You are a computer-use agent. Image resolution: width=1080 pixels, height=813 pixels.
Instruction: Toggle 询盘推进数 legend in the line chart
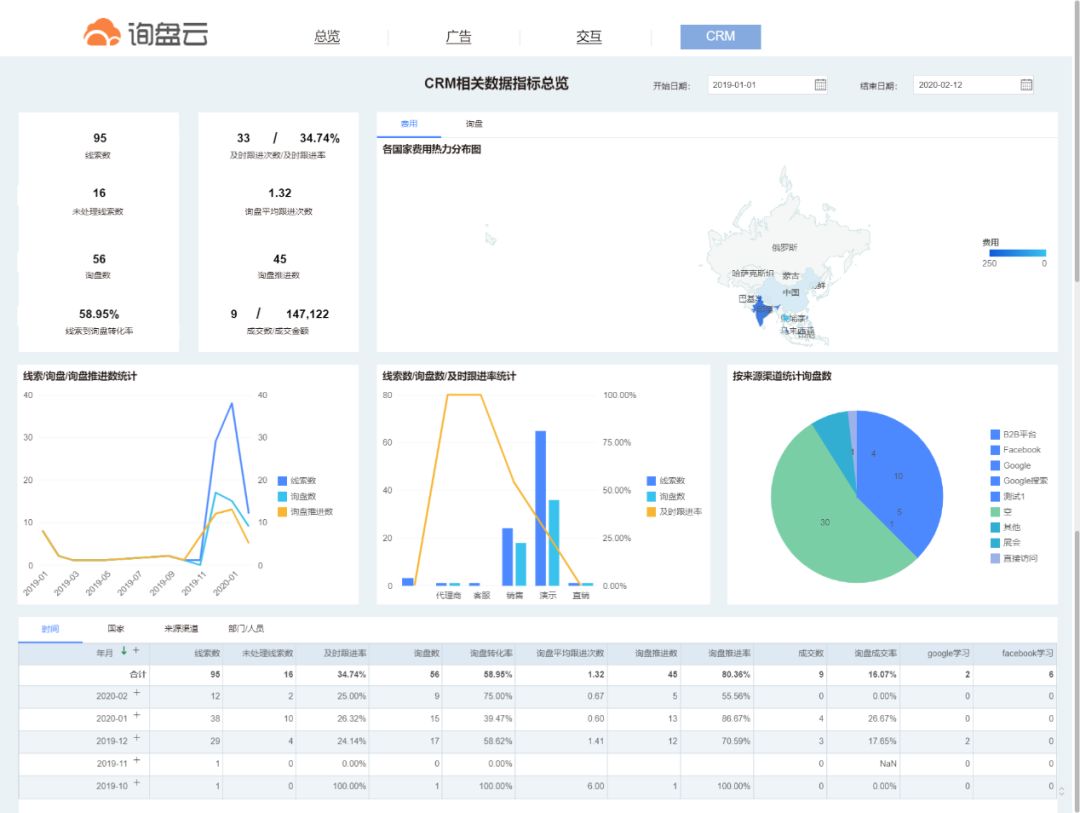click(305, 512)
